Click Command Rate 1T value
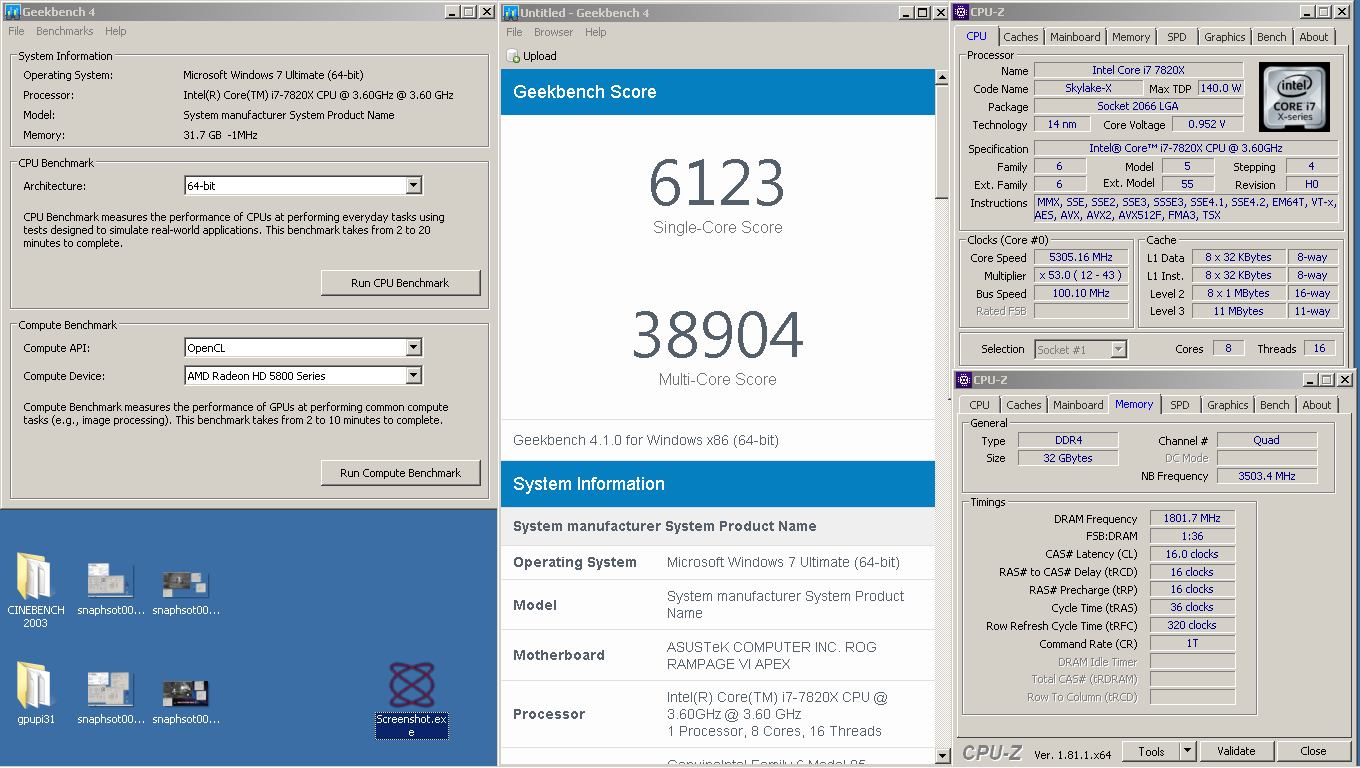Image resolution: width=1360 pixels, height=768 pixels. click(1192, 644)
